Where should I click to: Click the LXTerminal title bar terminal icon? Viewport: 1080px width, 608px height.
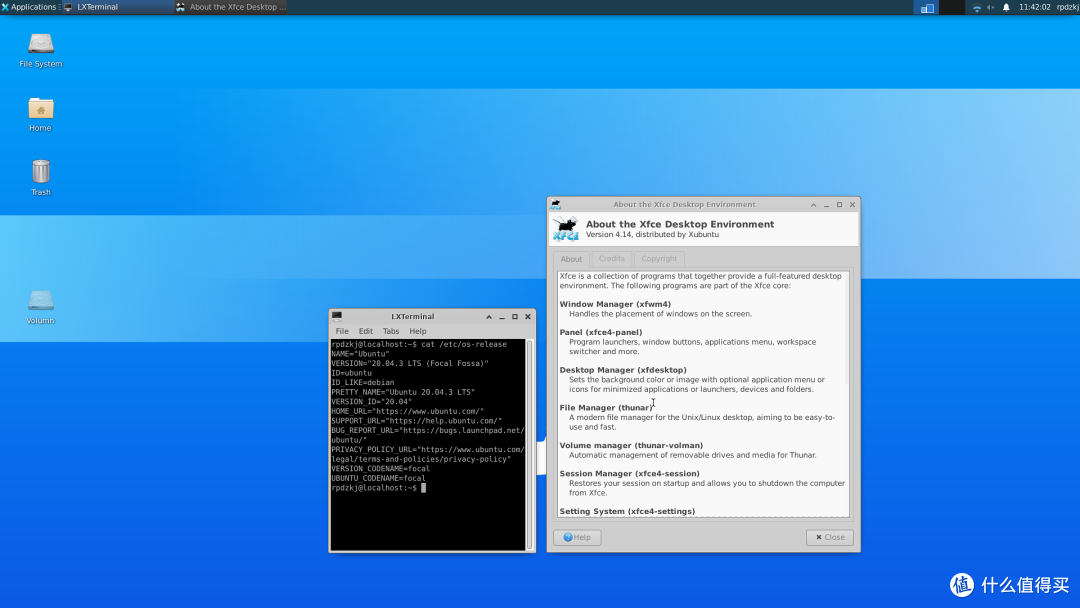point(337,316)
